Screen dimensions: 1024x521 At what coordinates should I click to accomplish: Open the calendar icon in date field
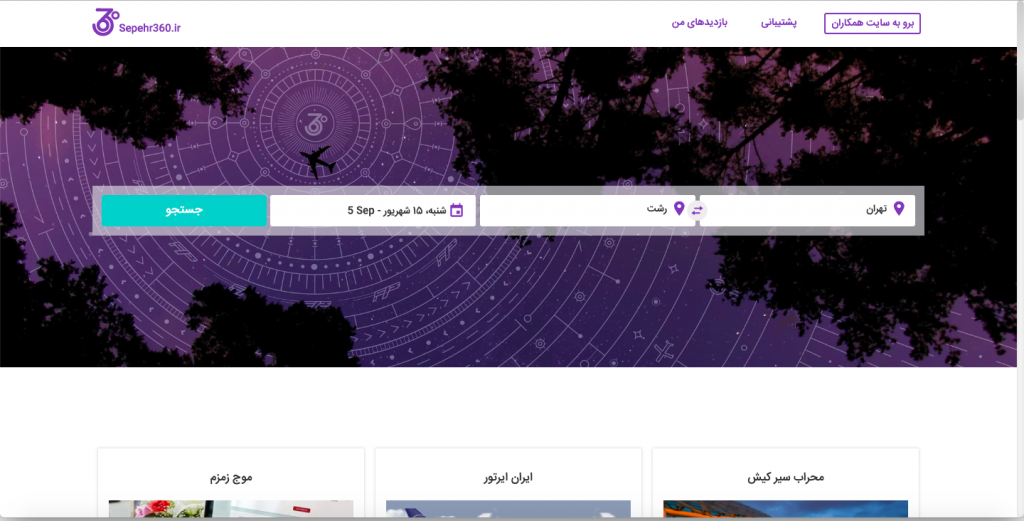tap(456, 210)
